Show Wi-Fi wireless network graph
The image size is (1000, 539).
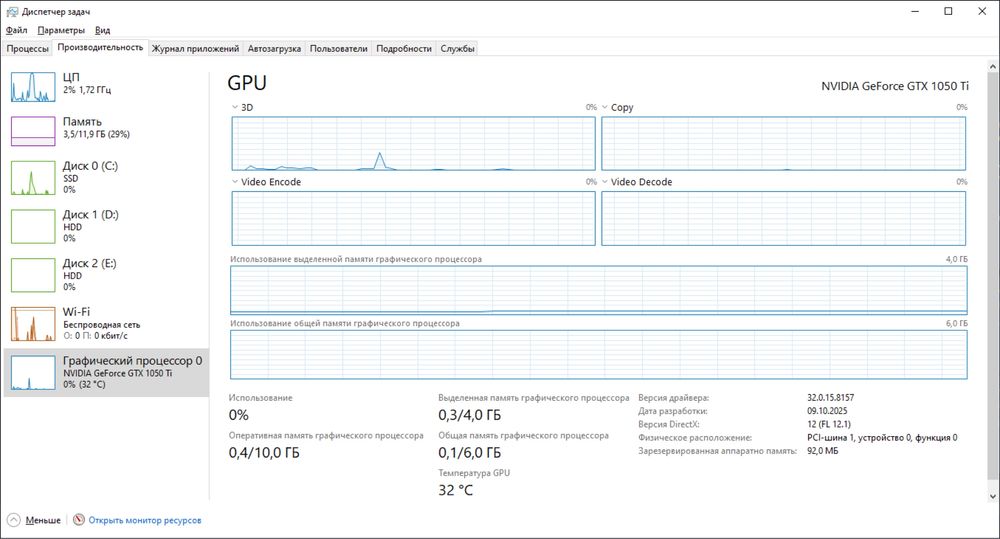(34, 323)
